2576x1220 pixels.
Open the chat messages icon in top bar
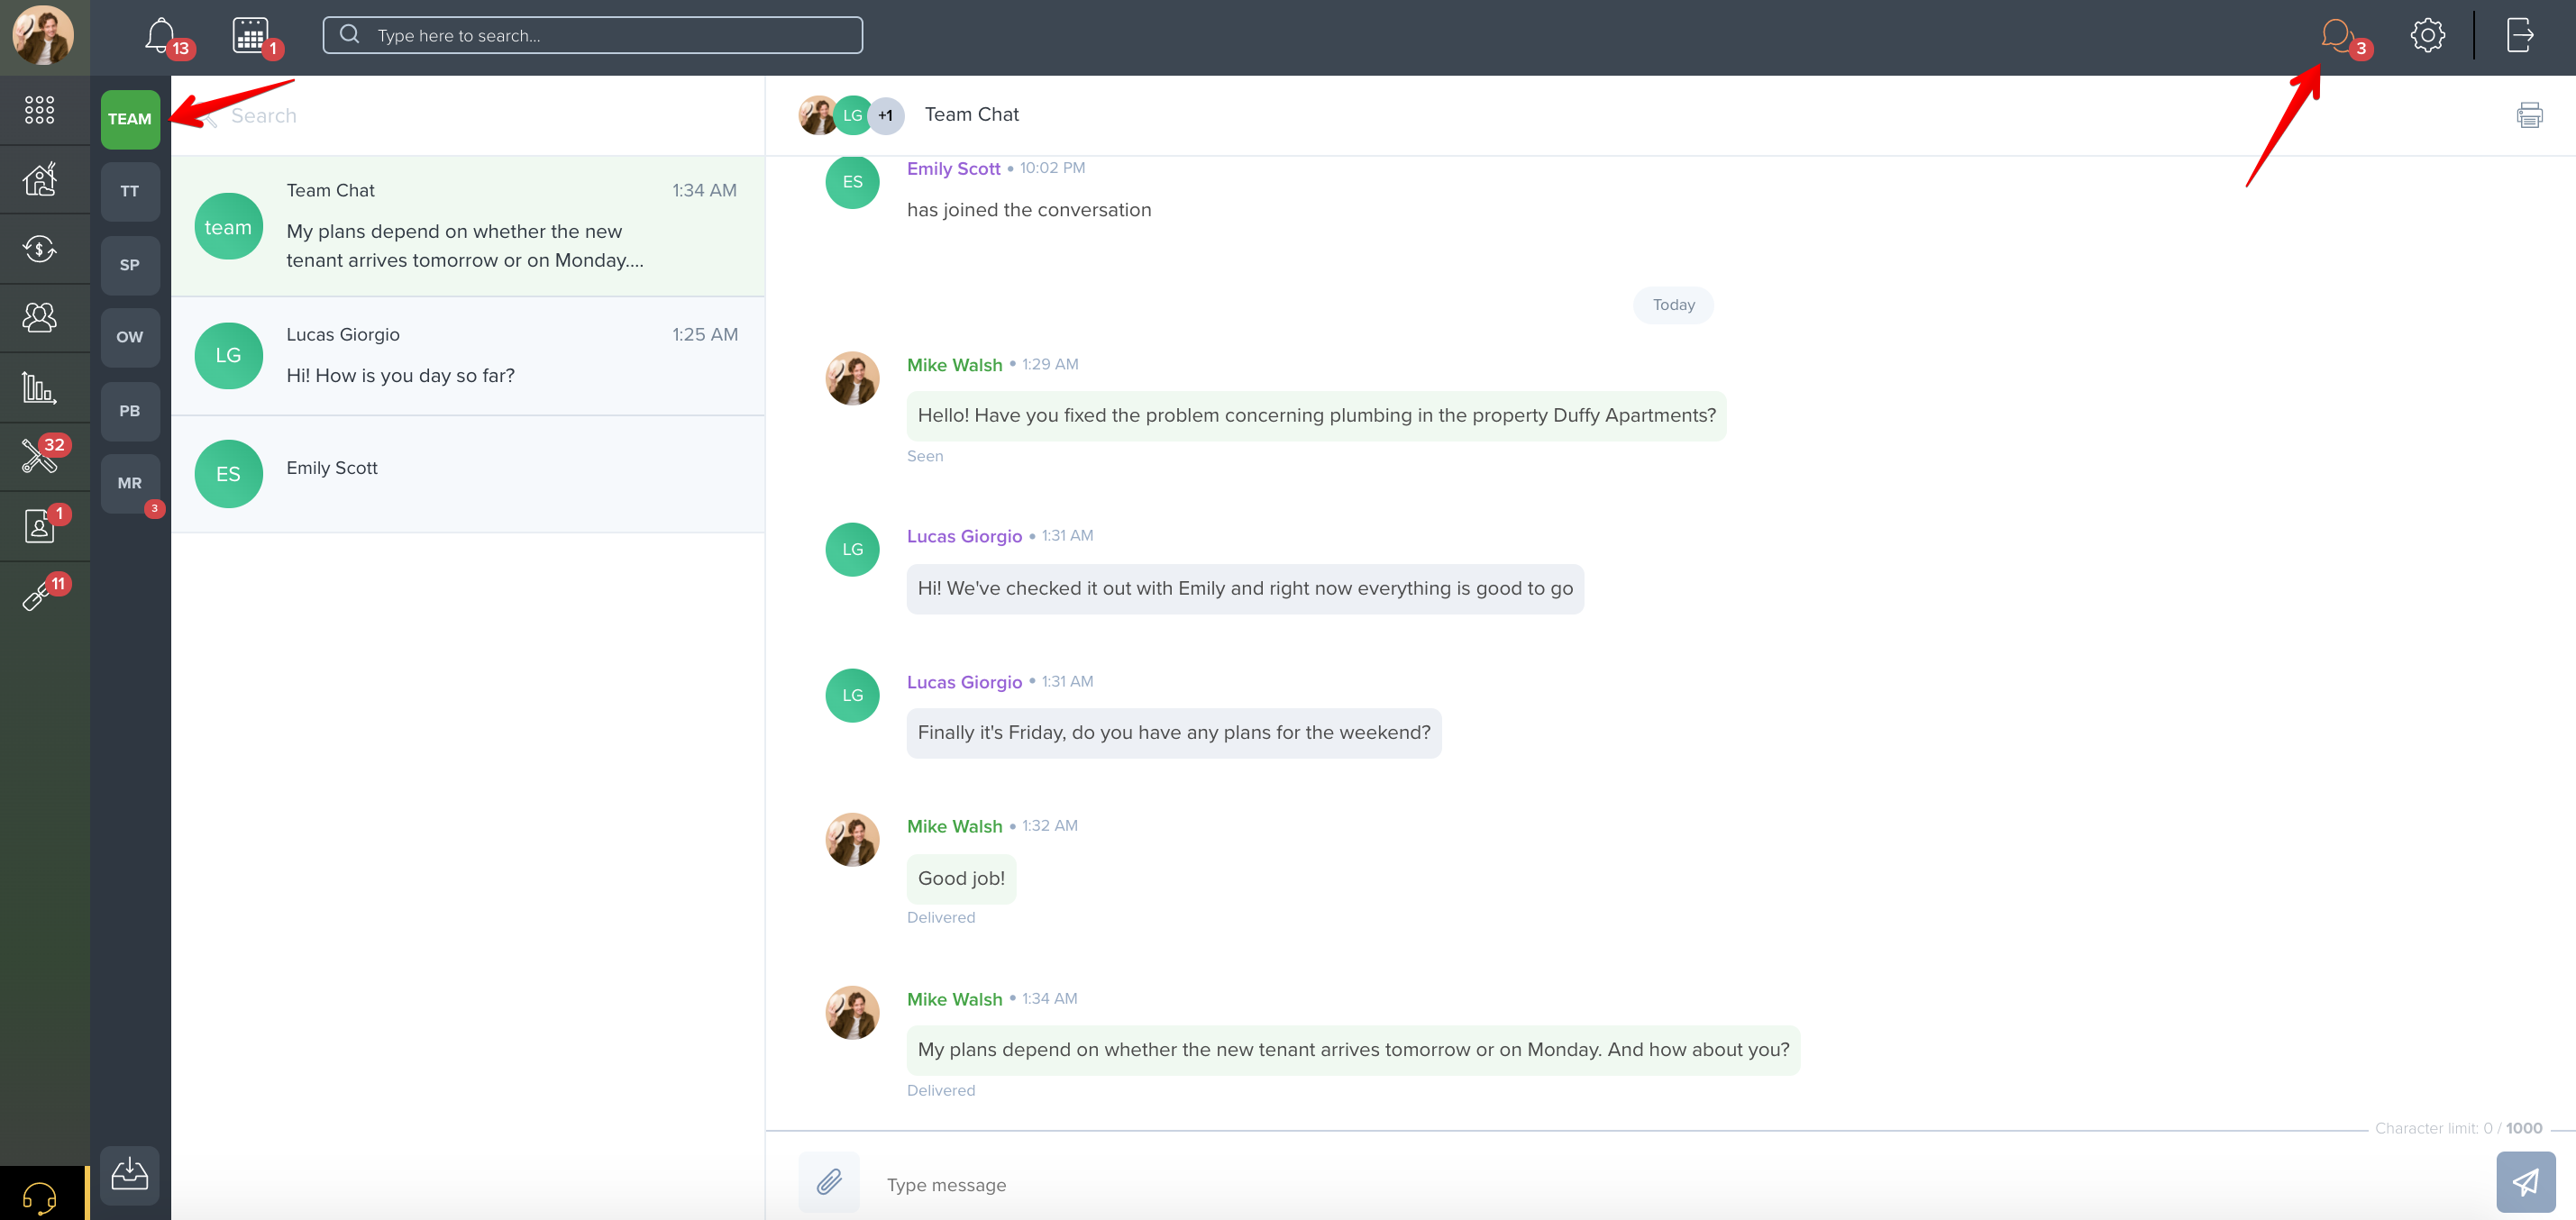[x=2336, y=36]
